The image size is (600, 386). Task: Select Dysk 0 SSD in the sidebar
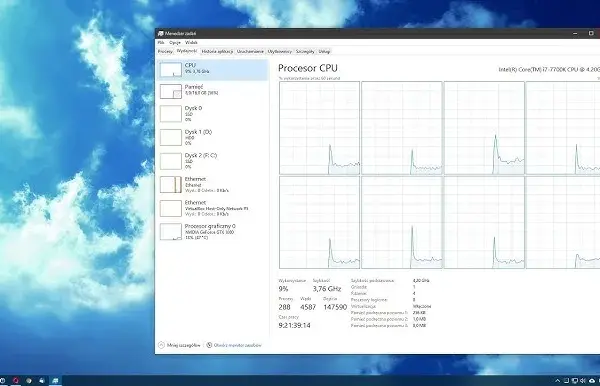click(212, 114)
